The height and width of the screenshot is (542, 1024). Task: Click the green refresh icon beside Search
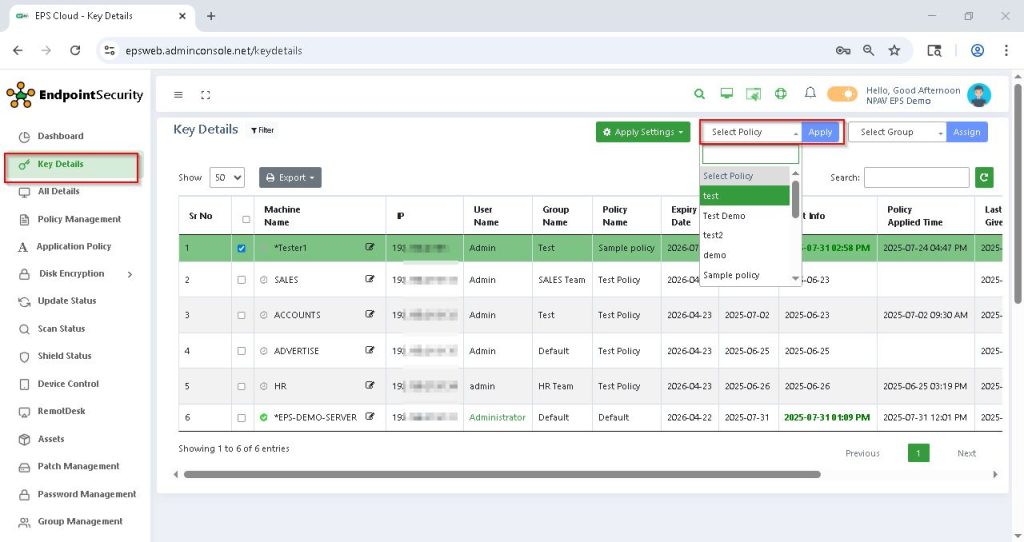[985, 178]
